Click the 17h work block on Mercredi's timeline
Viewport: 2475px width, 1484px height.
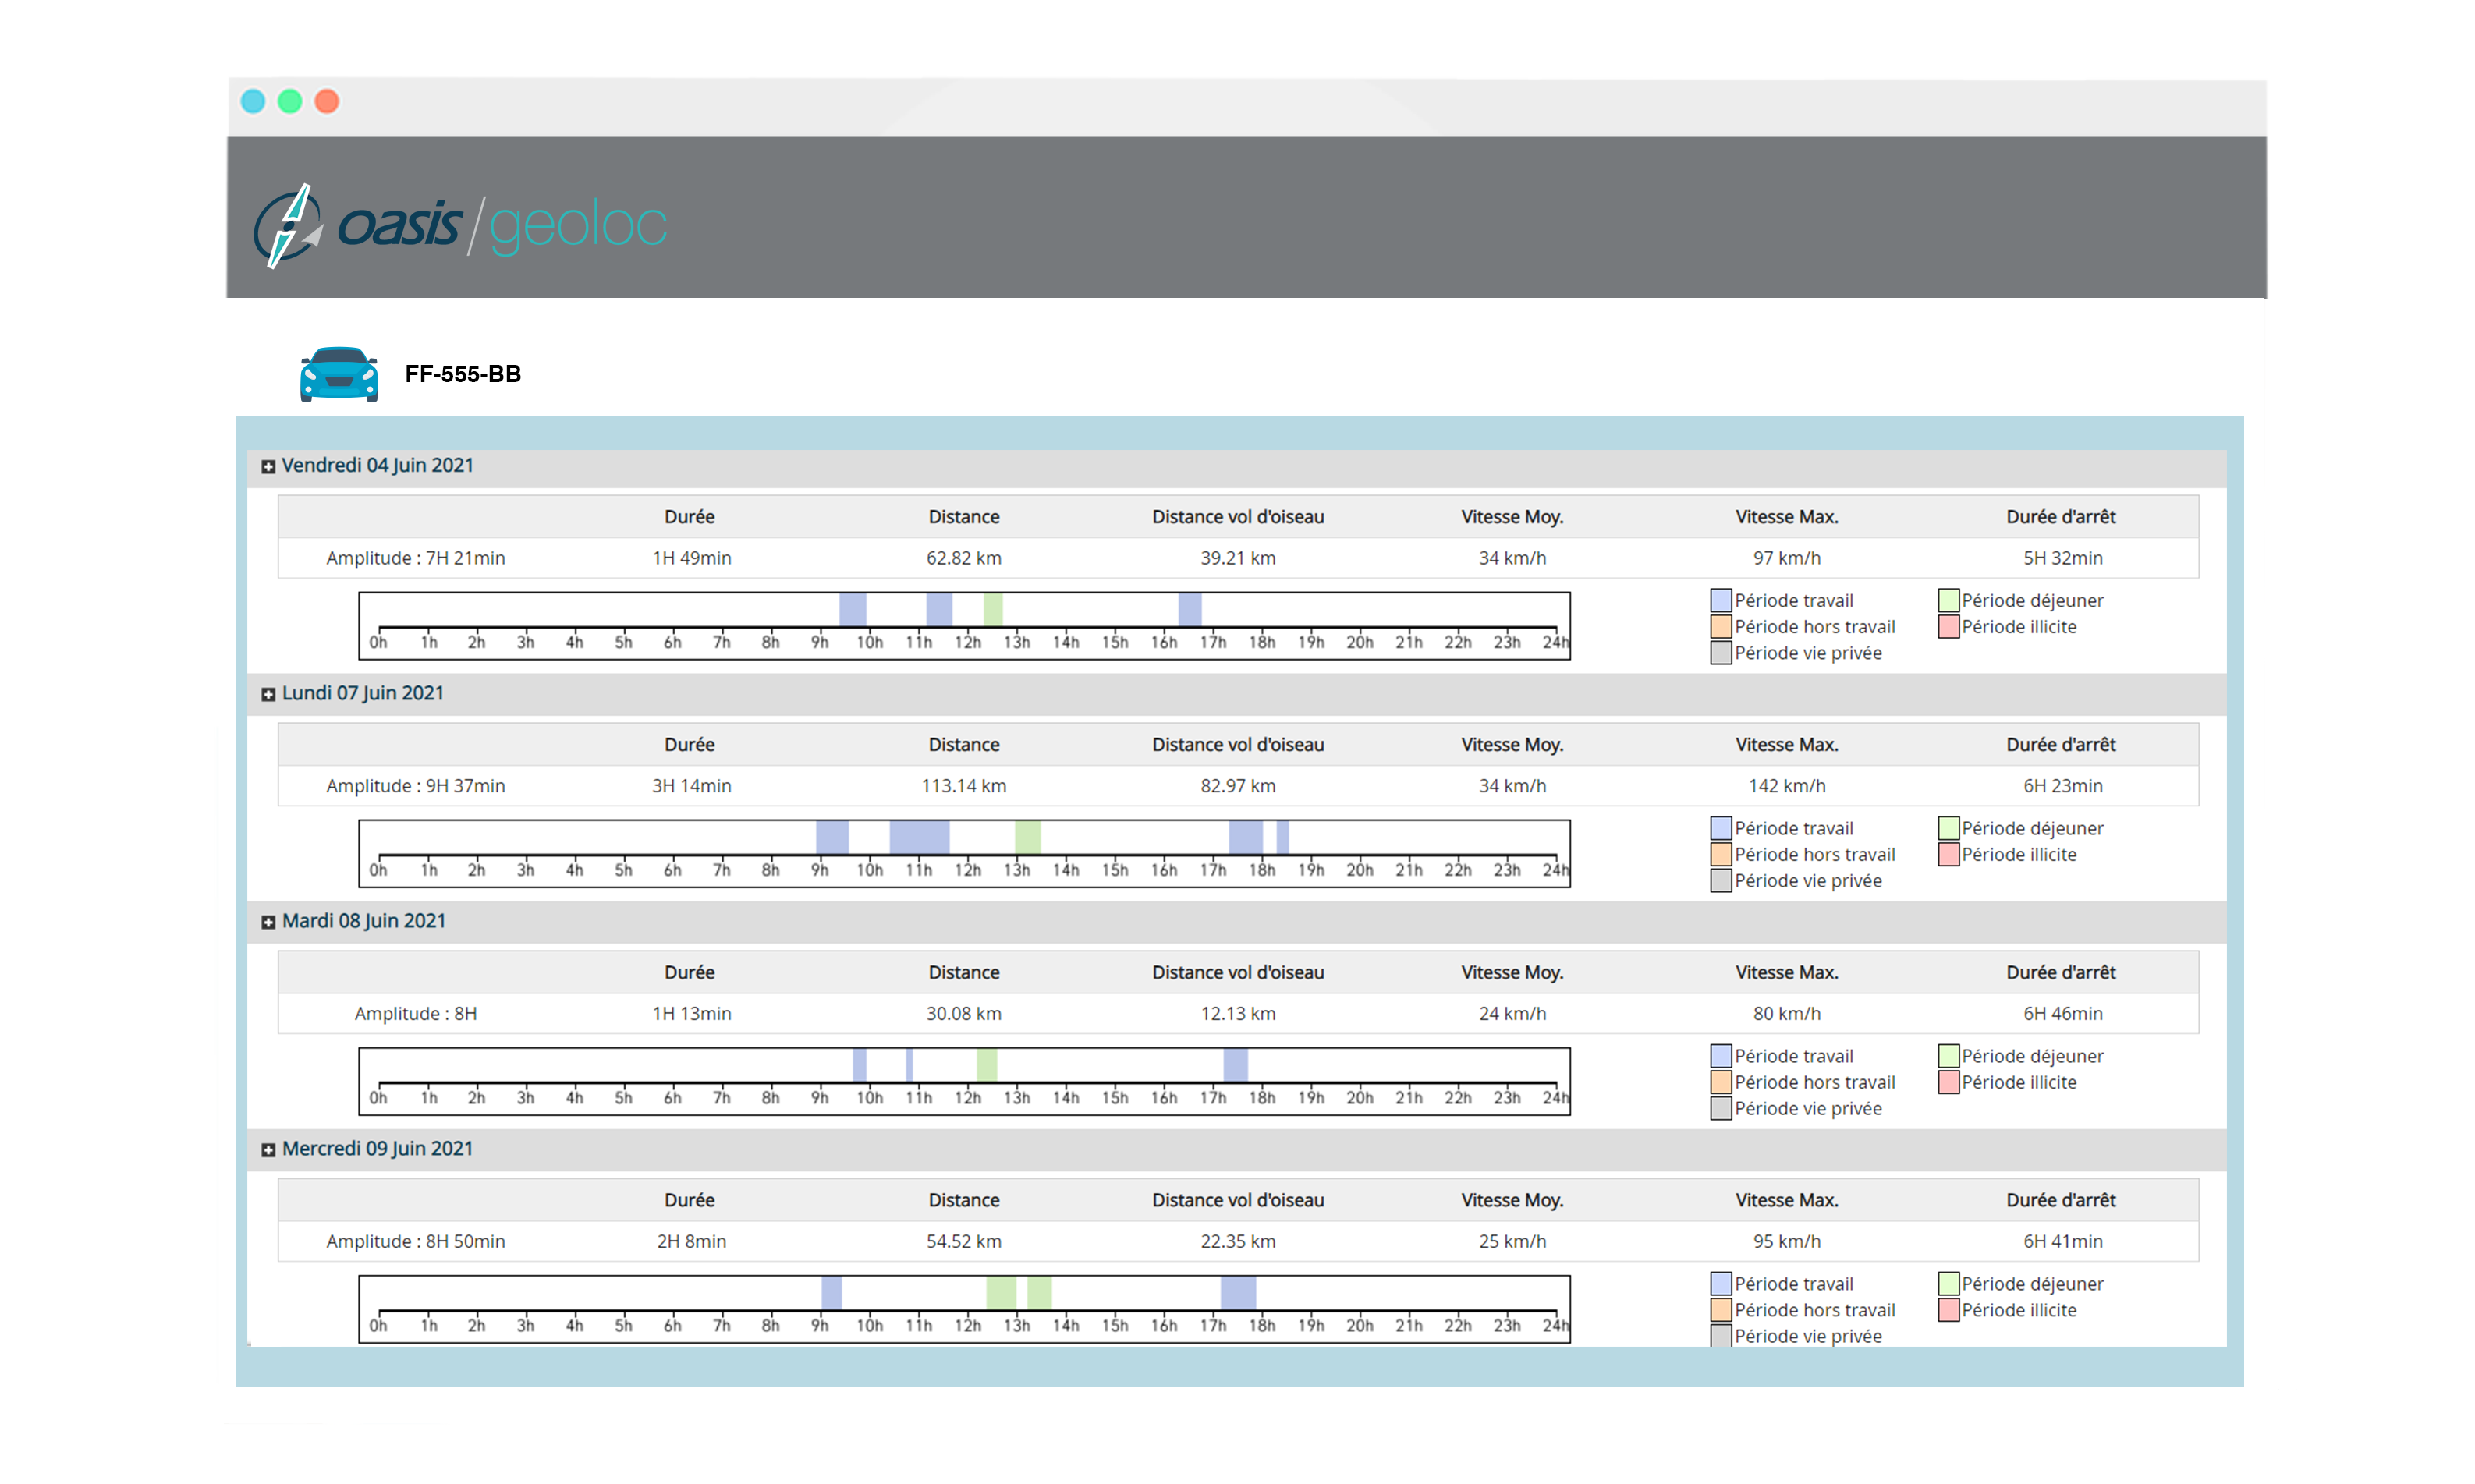point(1238,1293)
